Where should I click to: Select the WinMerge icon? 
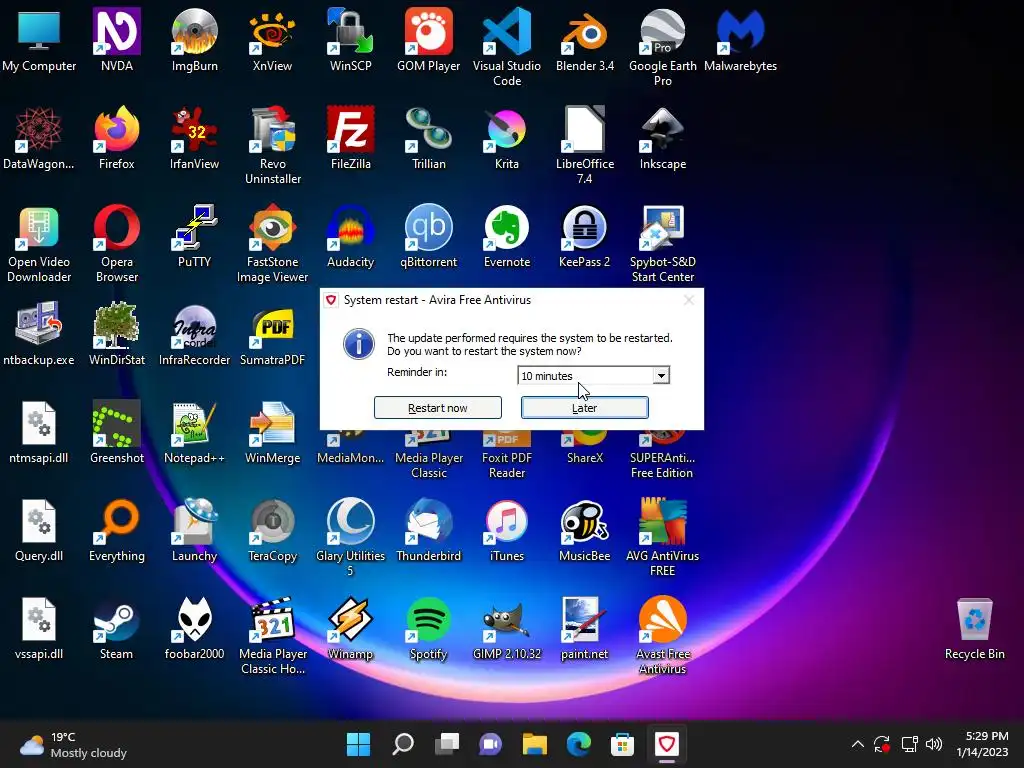272,432
